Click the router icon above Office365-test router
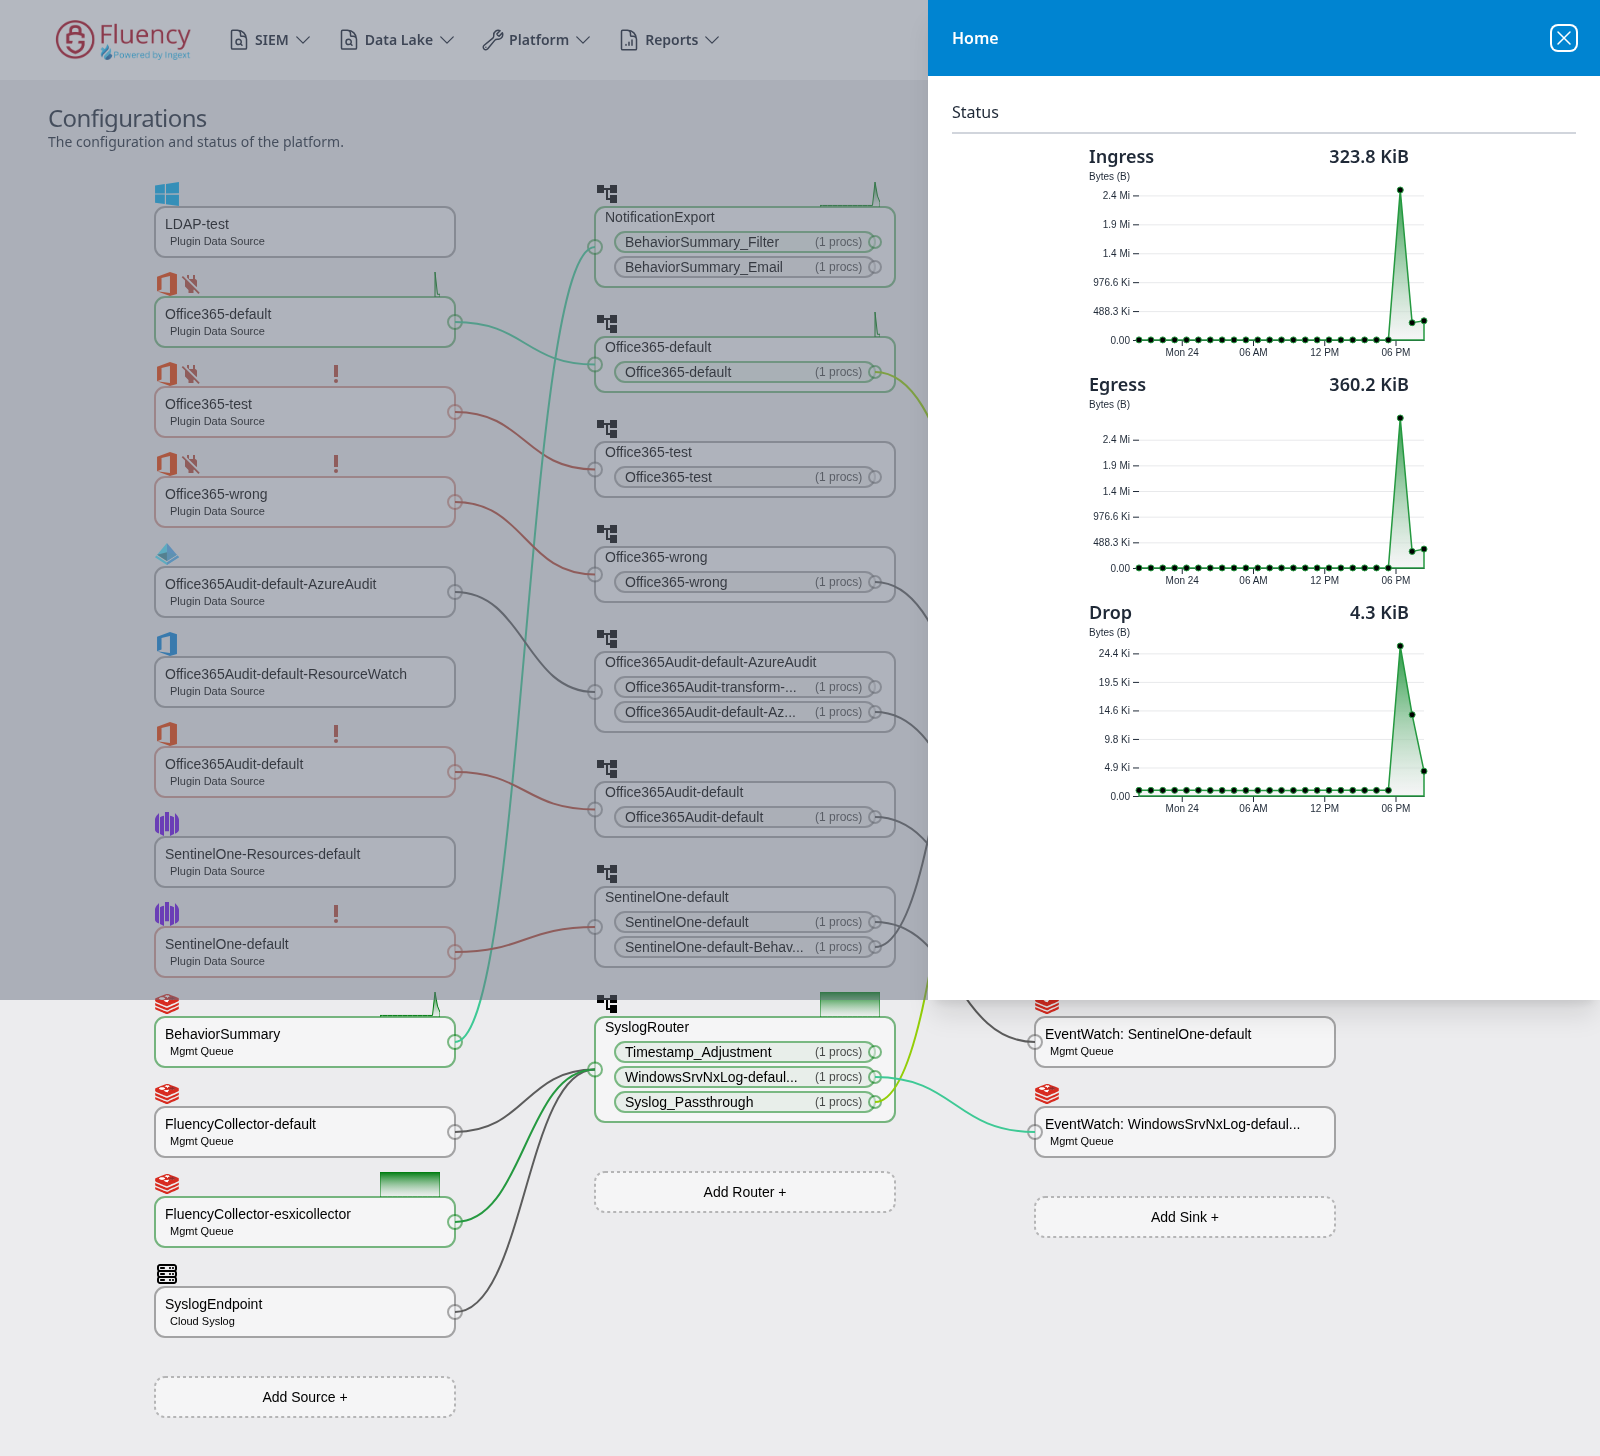1600x1456 pixels. [x=607, y=428]
